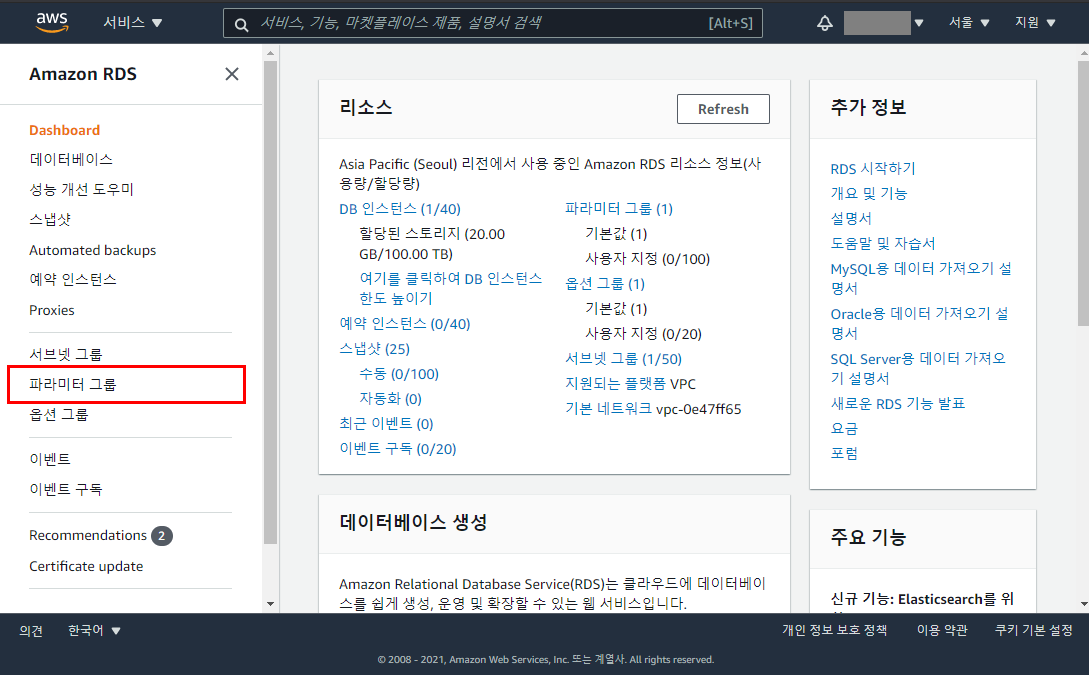Focus the AWS services search field
Viewport: 1089px width, 675px height.
click(492, 23)
